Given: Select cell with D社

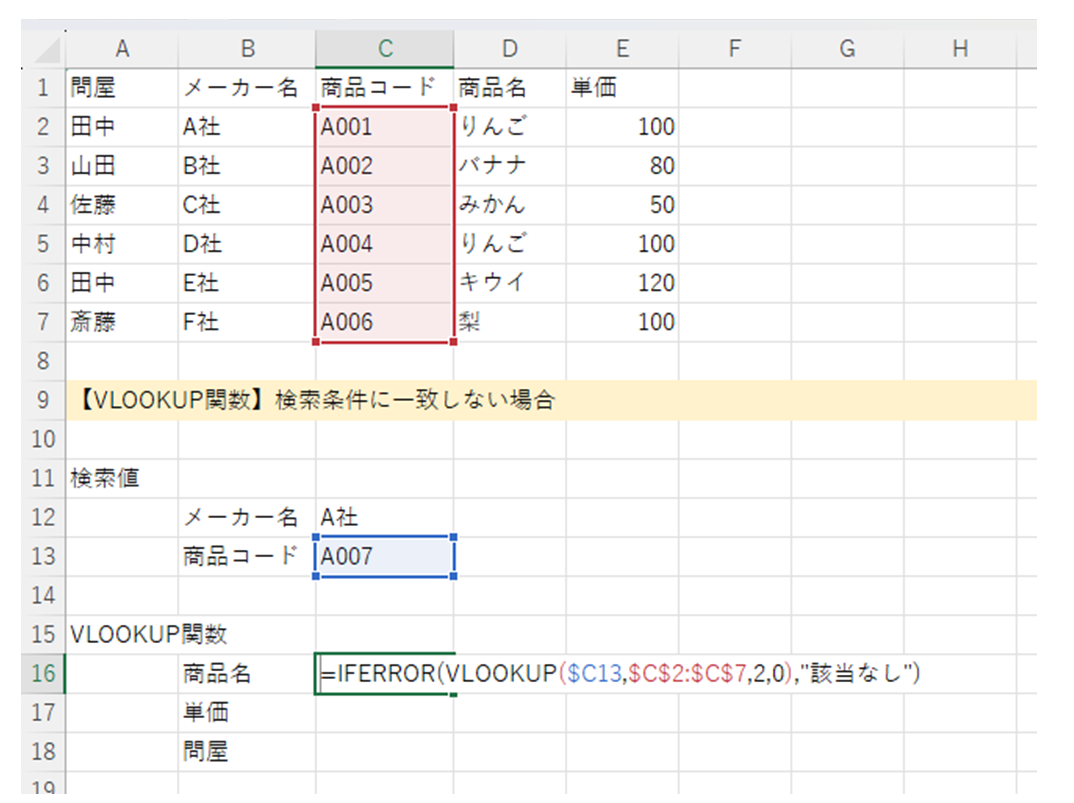Looking at the screenshot, I should [x=247, y=244].
